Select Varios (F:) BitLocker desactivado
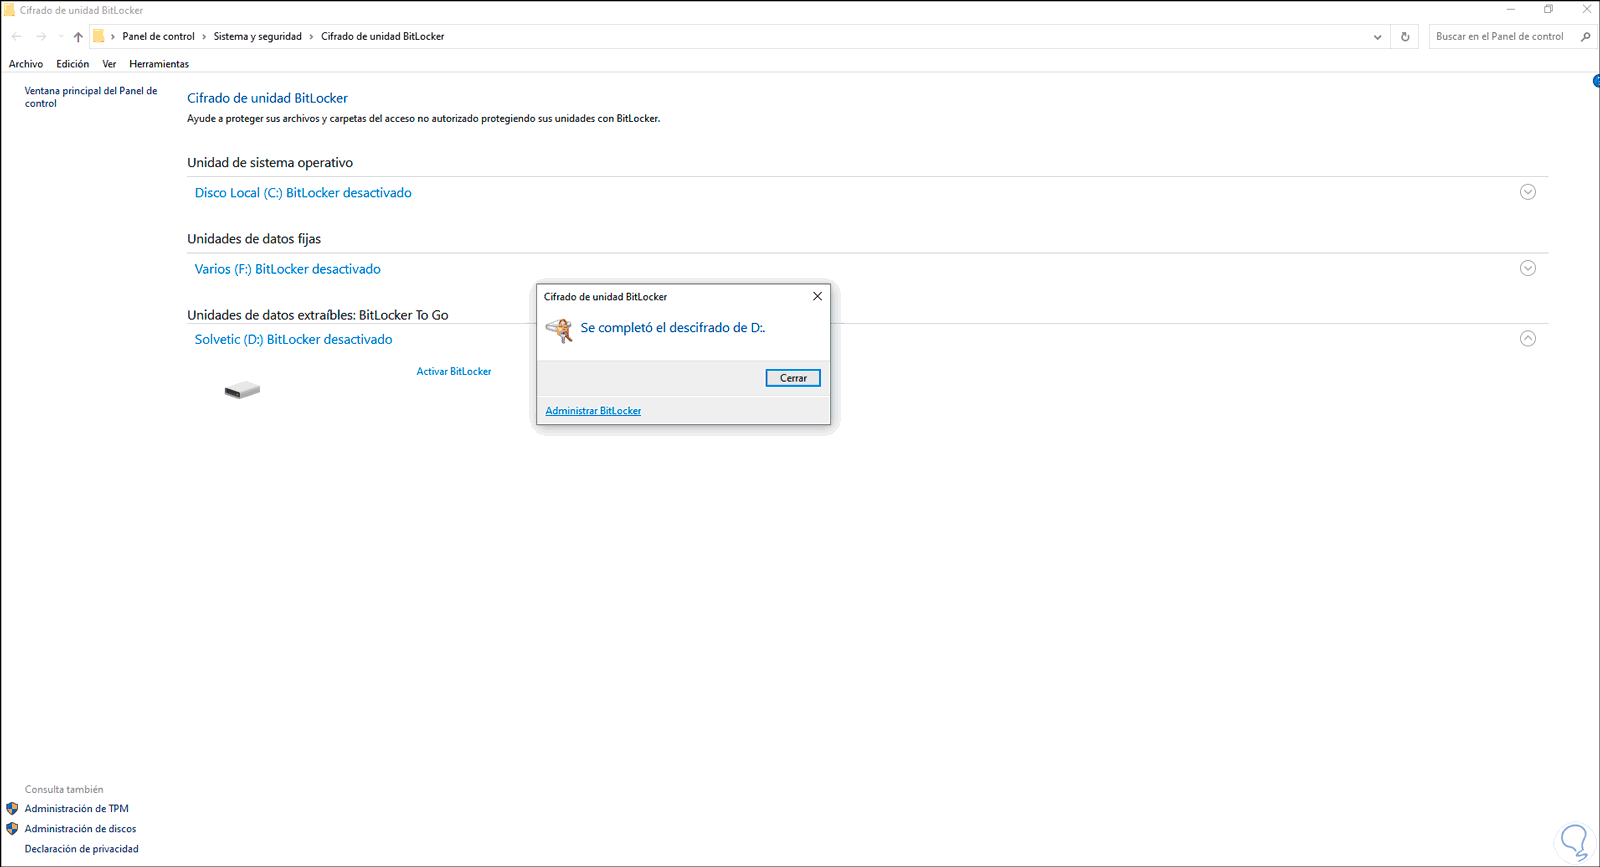1600x867 pixels. click(288, 269)
